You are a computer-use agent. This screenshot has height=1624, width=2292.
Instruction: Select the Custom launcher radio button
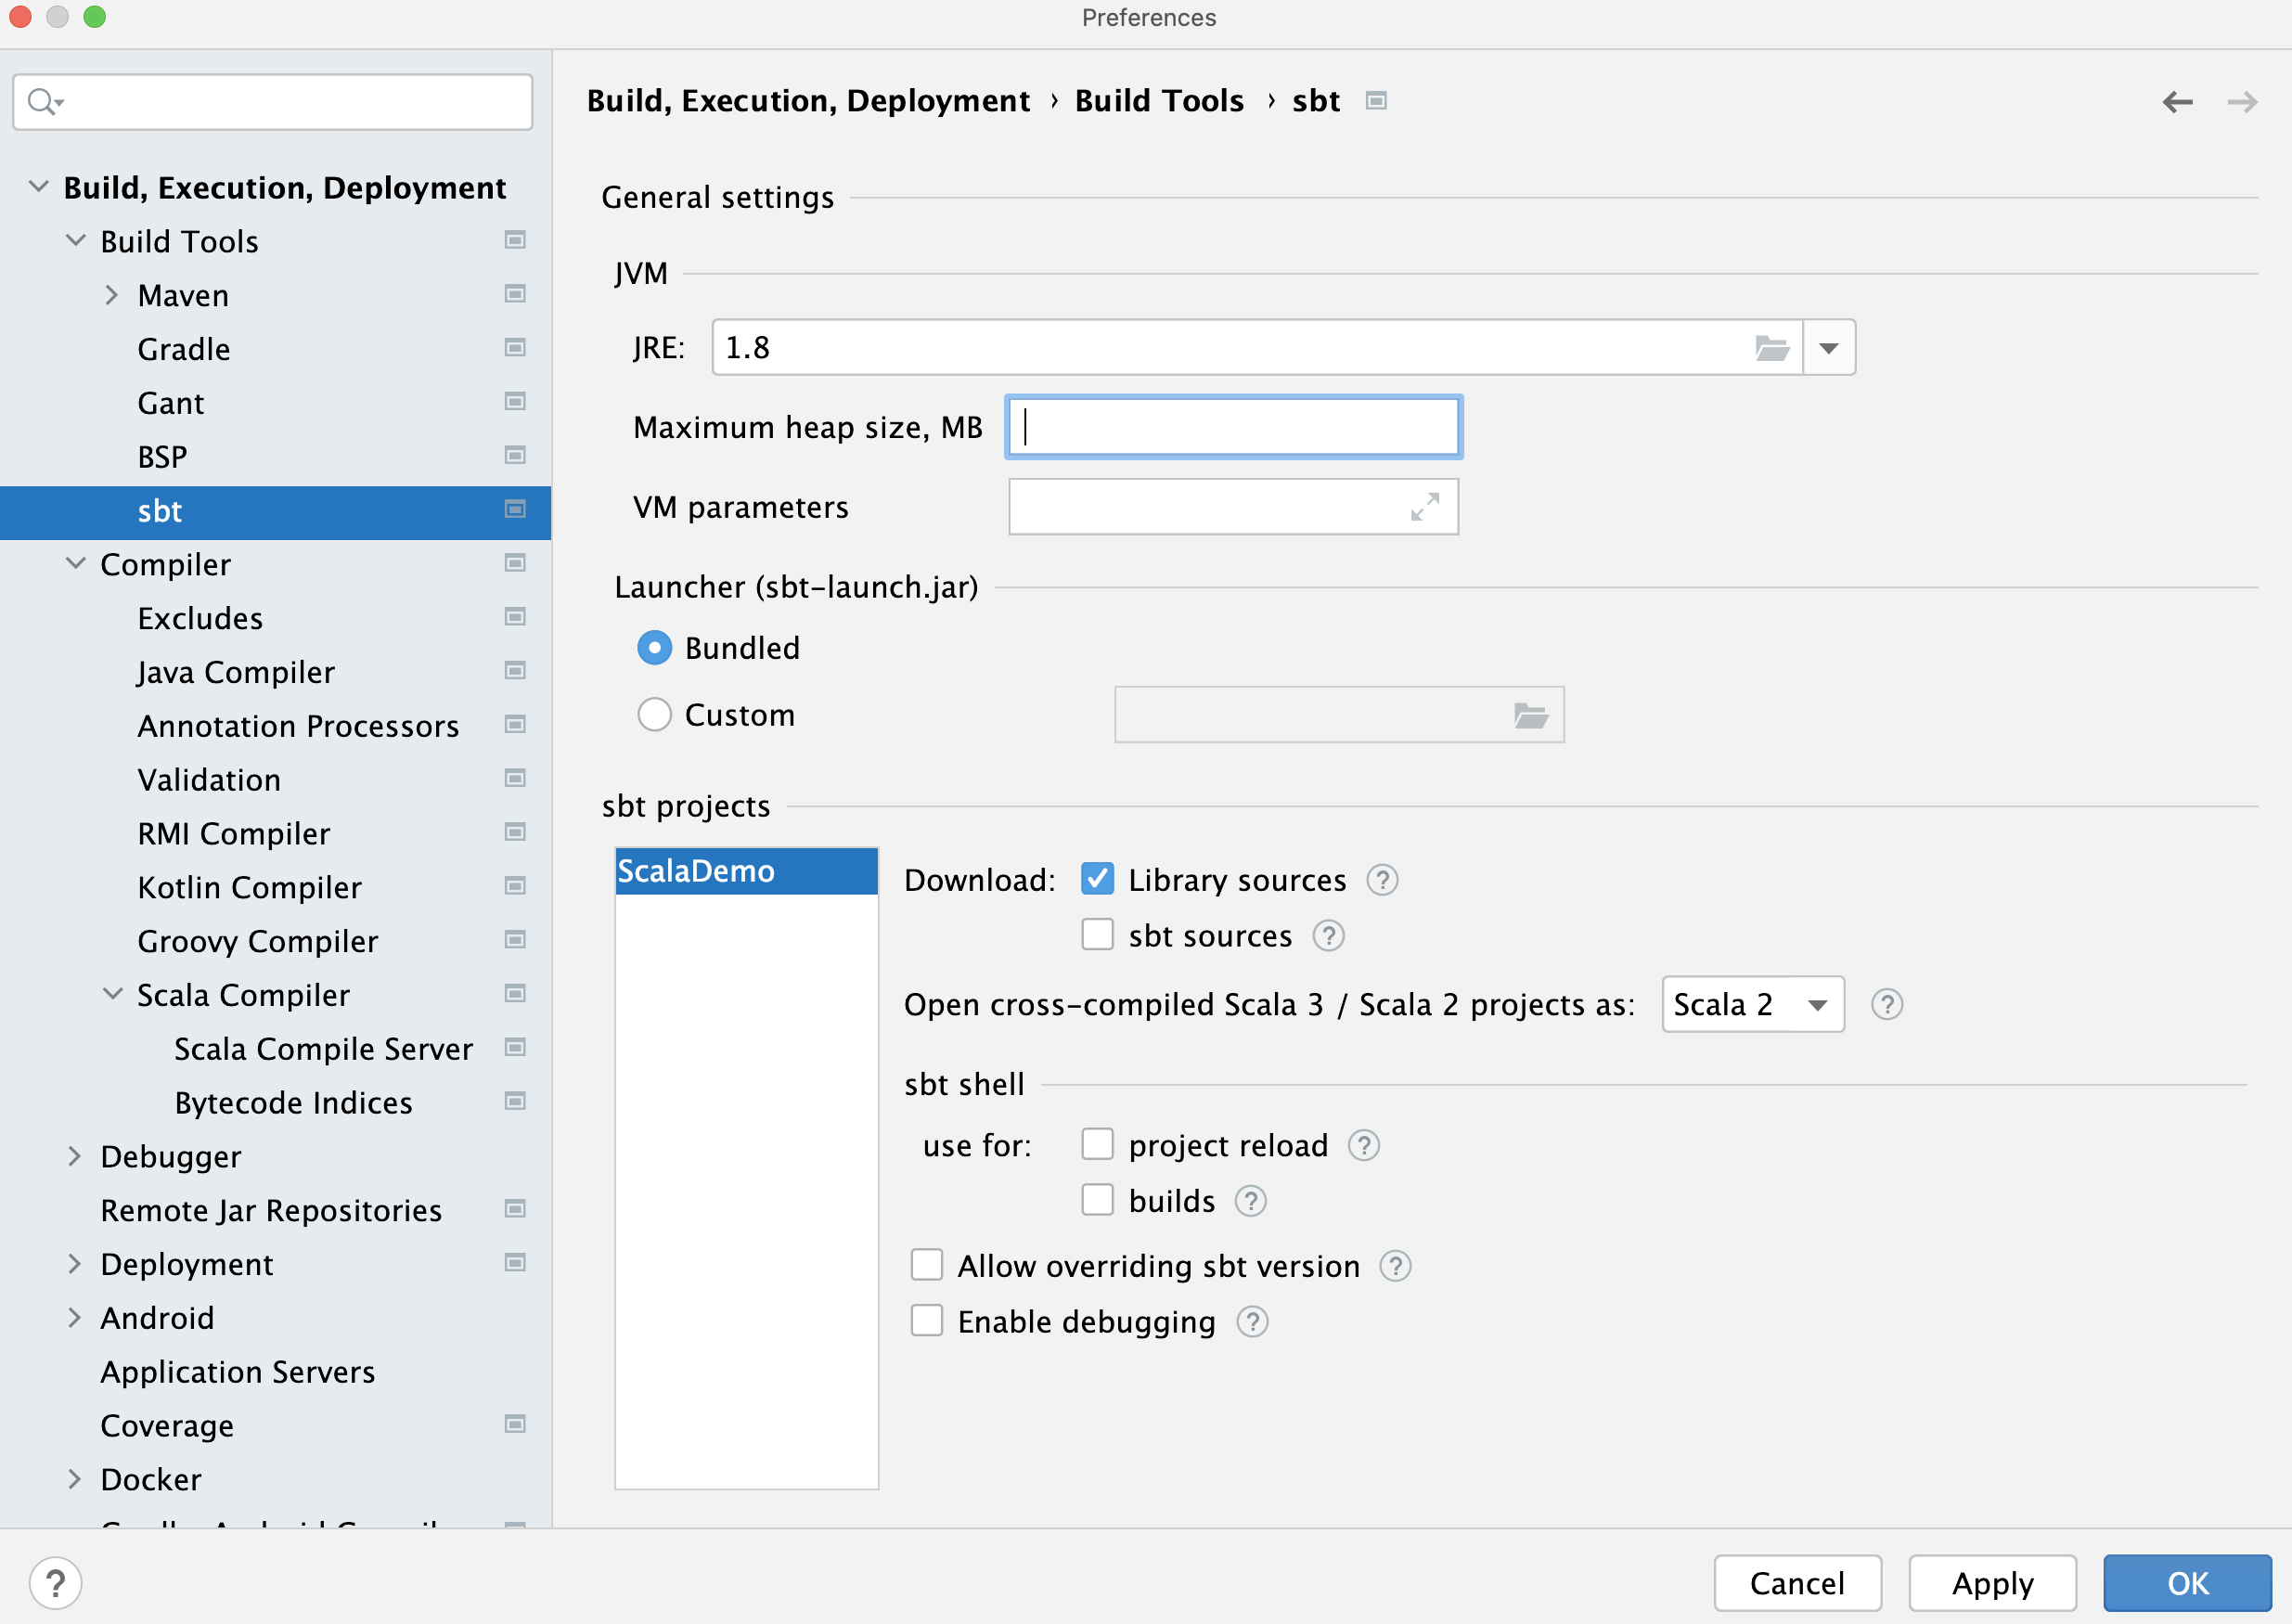[654, 715]
